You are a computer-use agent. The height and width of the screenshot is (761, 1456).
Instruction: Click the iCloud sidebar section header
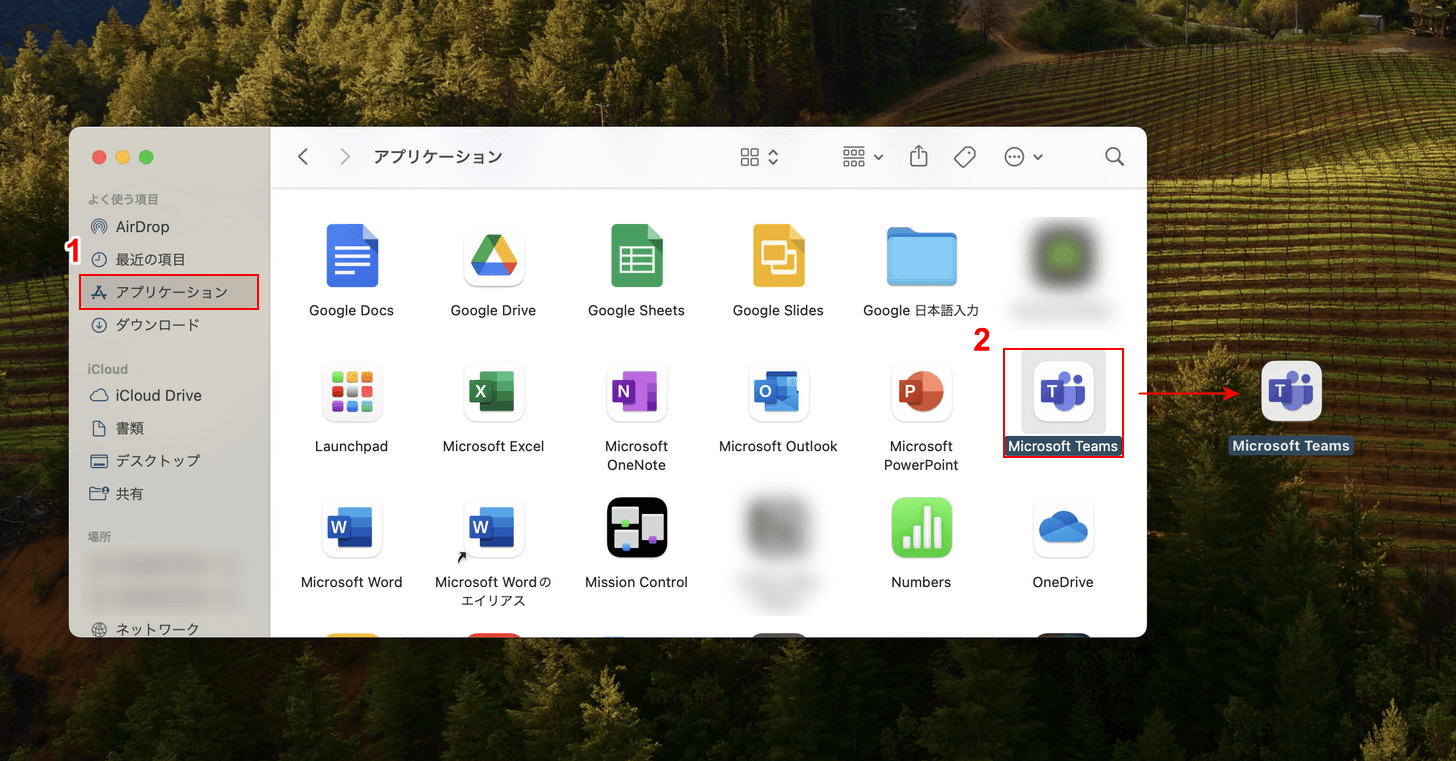click(x=108, y=369)
